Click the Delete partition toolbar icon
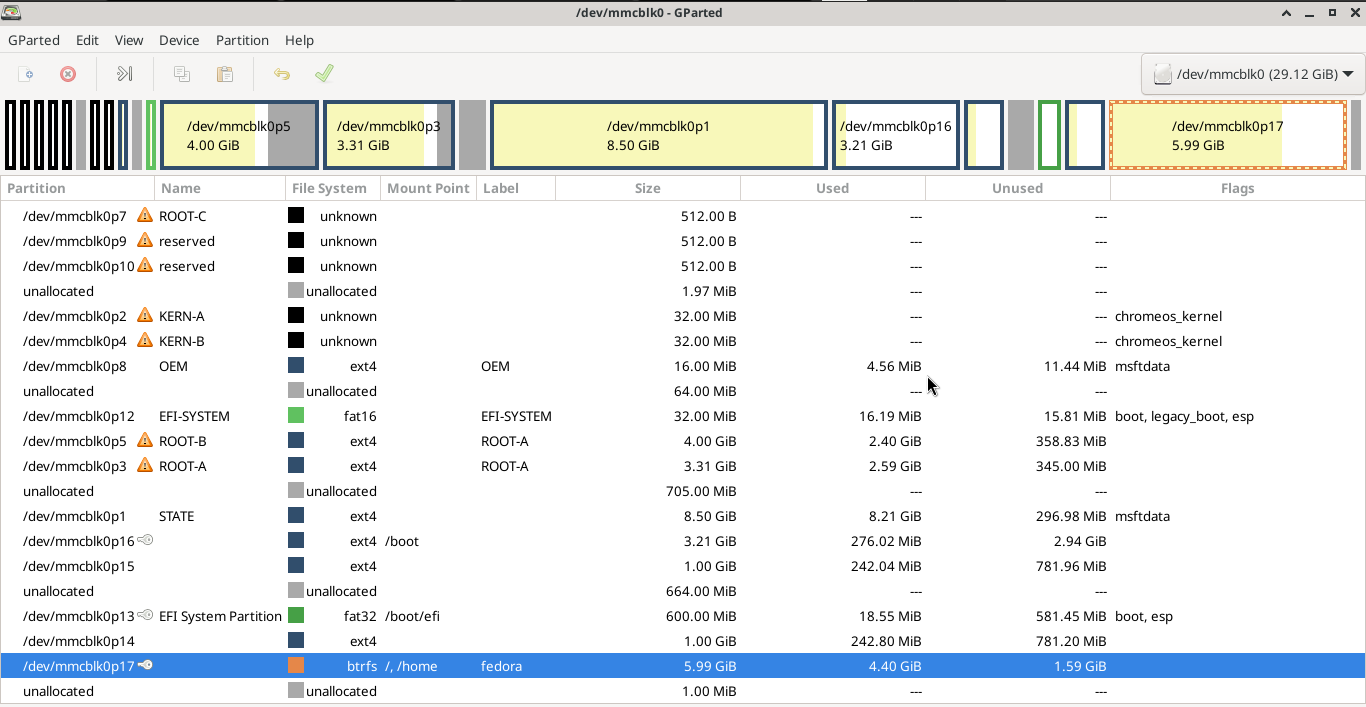The image size is (1366, 707). click(68, 74)
